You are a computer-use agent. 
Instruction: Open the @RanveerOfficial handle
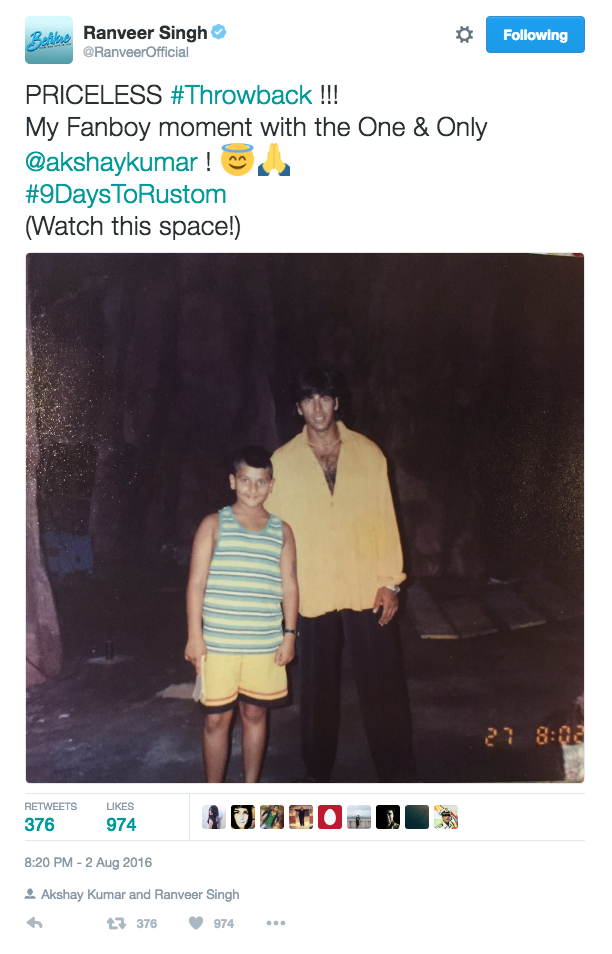point(136,52)
